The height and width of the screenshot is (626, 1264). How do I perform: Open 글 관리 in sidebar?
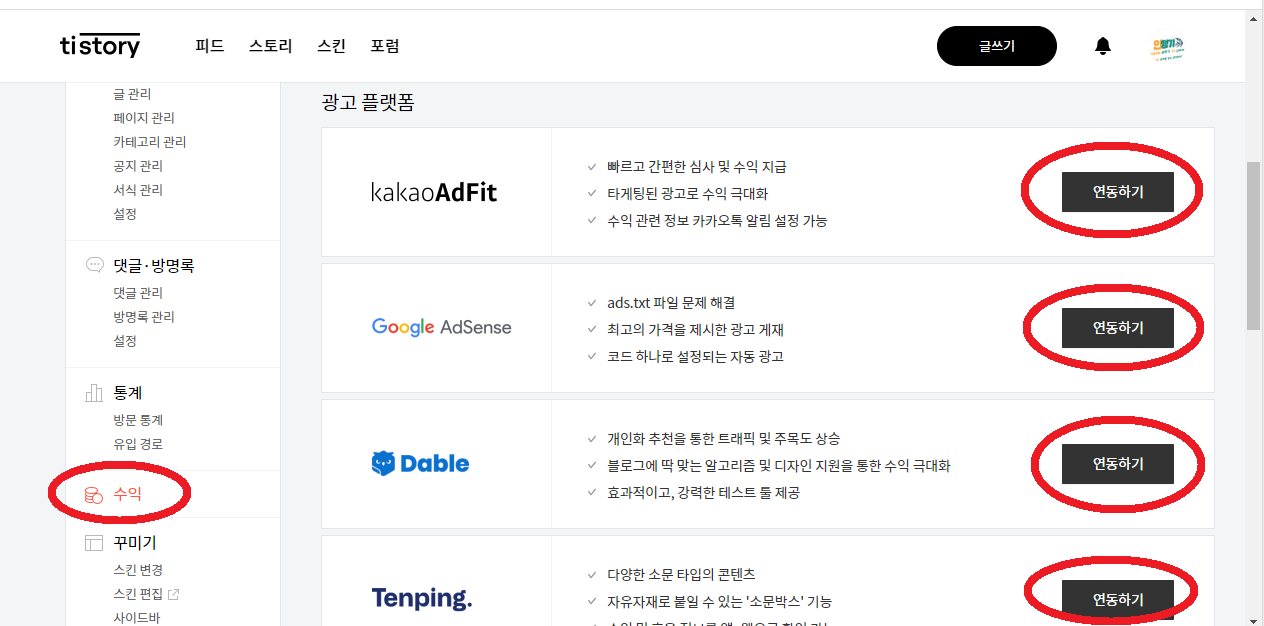132,94
